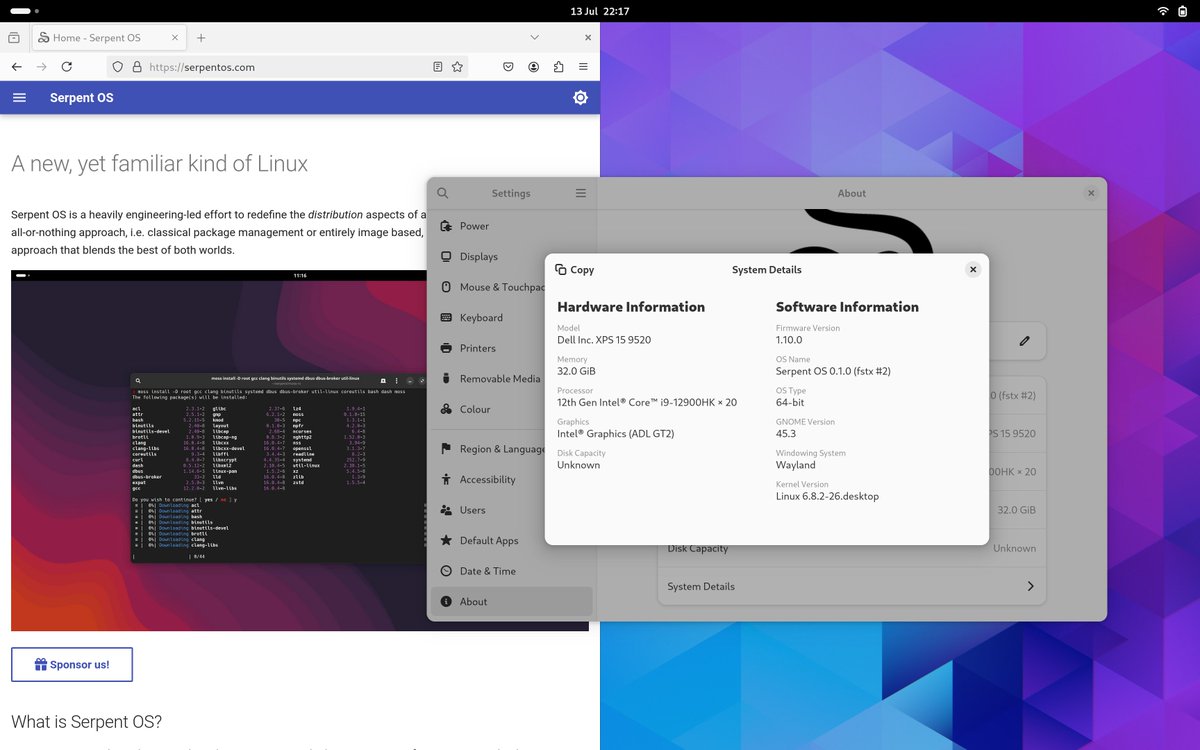The height and width of the screenshot is (750, 1200).
Task: Open browser extensions puzzle icon
Action: (x=558, y=67)
